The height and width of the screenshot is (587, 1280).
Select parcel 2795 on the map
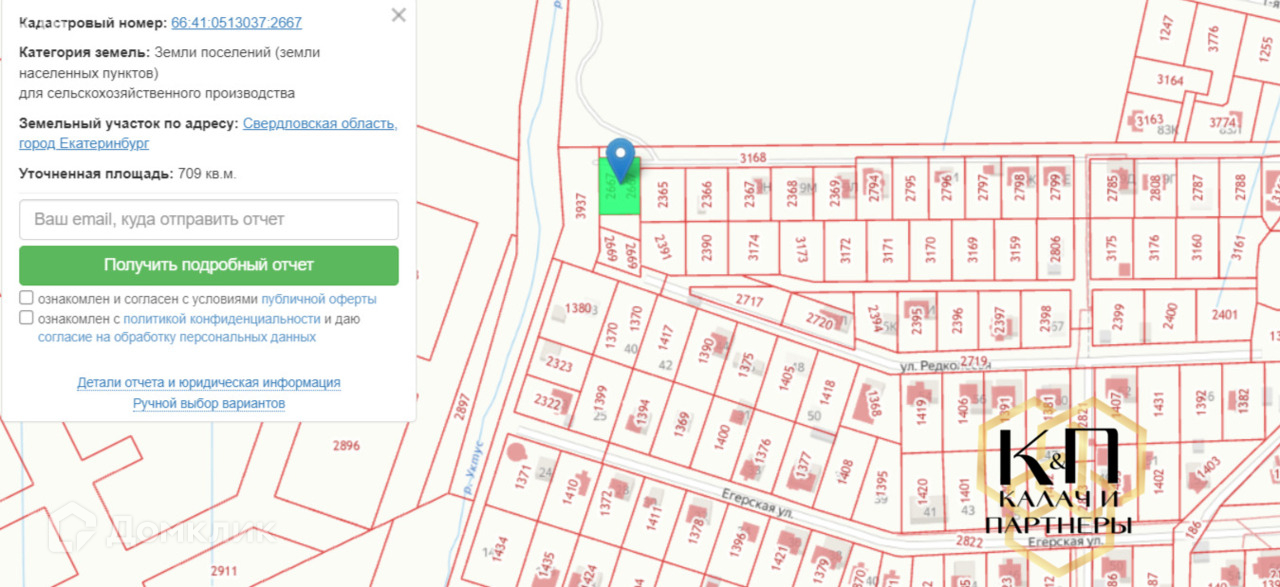coord(910,188)
